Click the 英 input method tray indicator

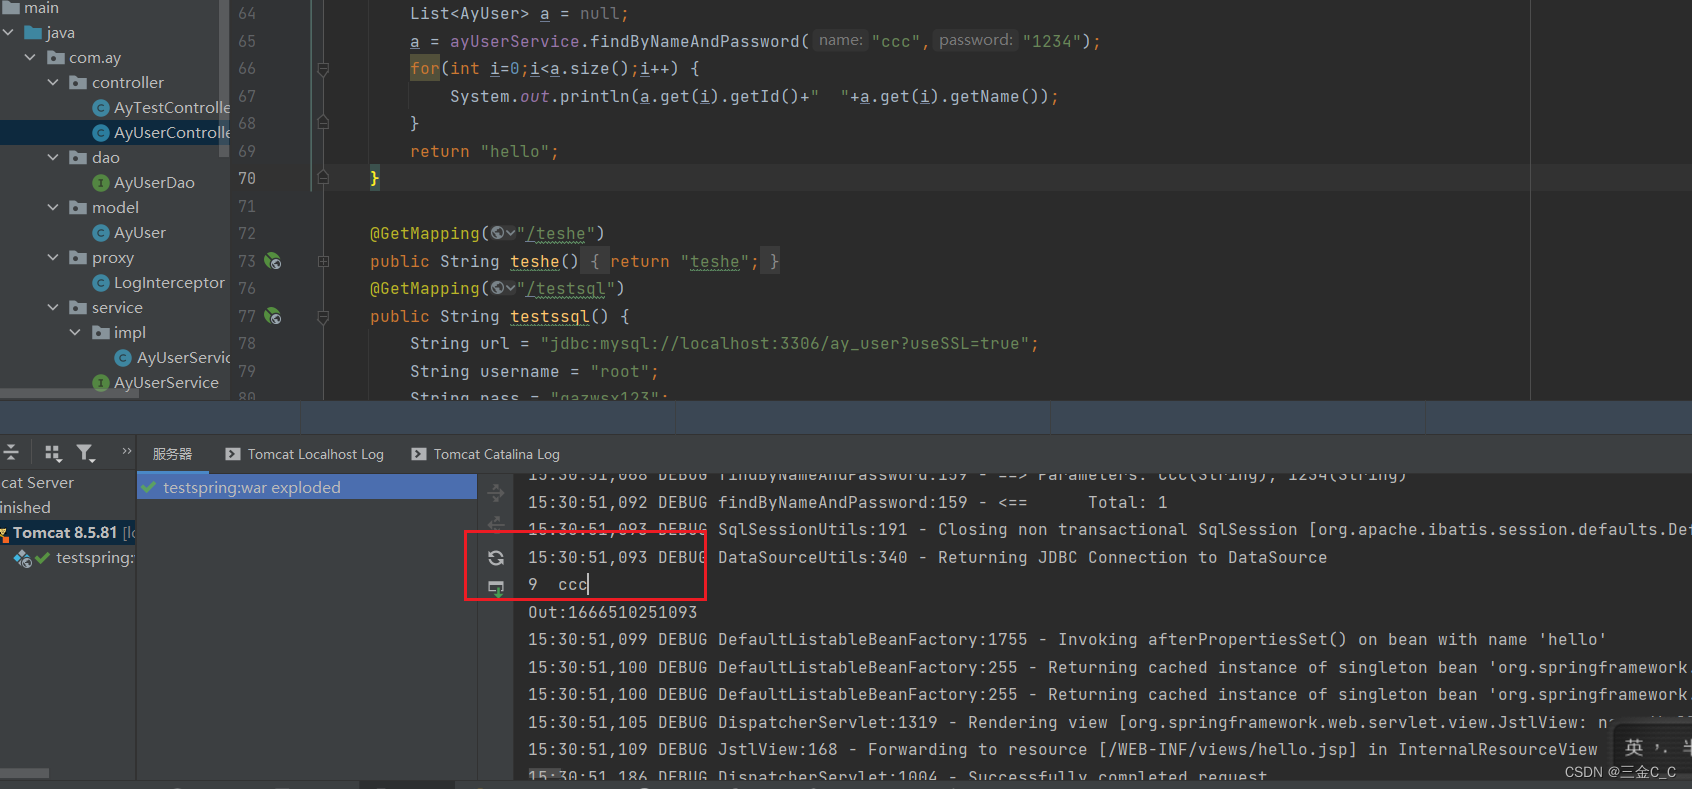pos(1634,747)
